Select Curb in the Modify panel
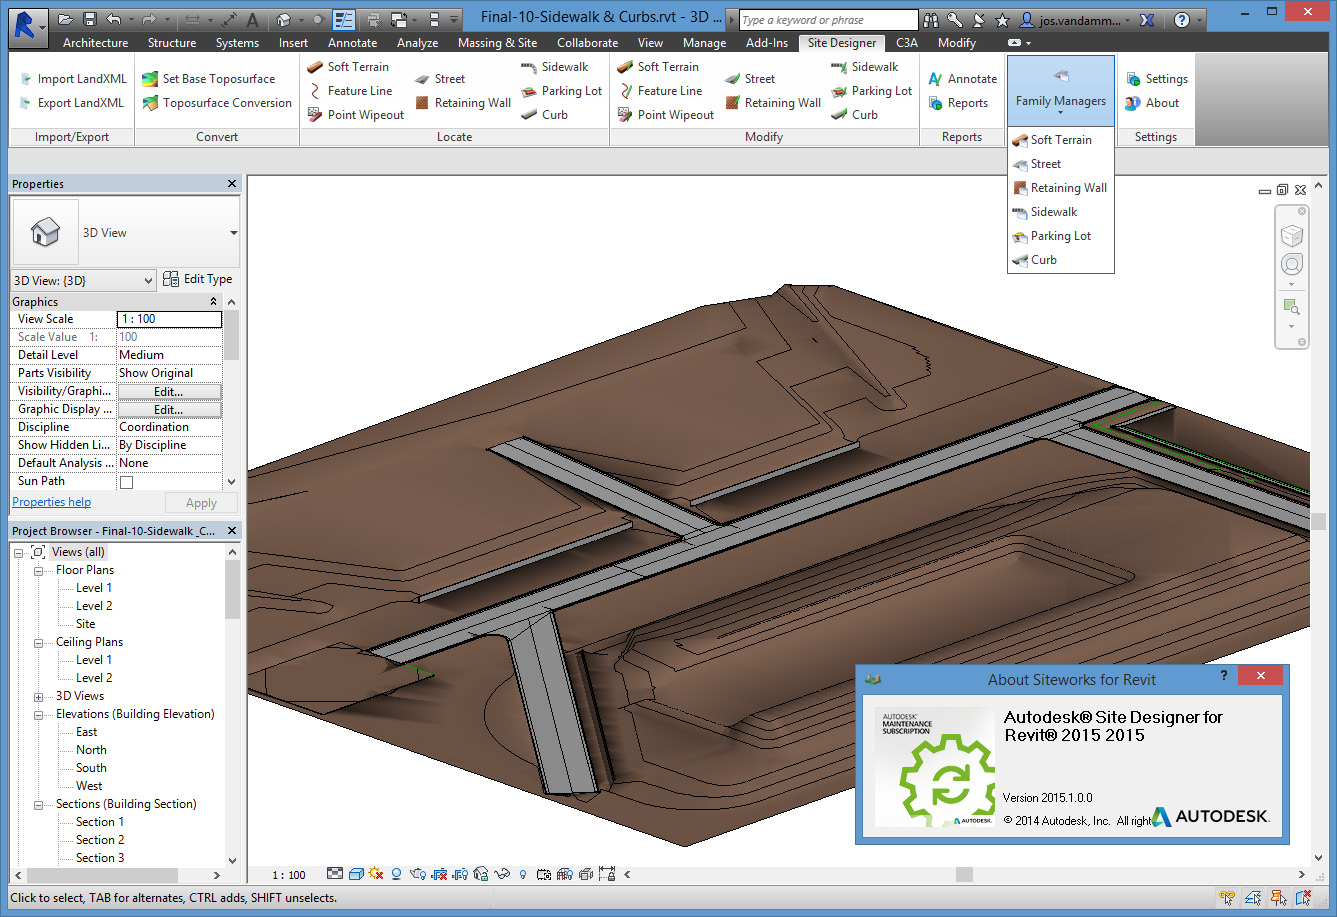The width and height of the screenshot is (1337, 917). pos(854,115)
